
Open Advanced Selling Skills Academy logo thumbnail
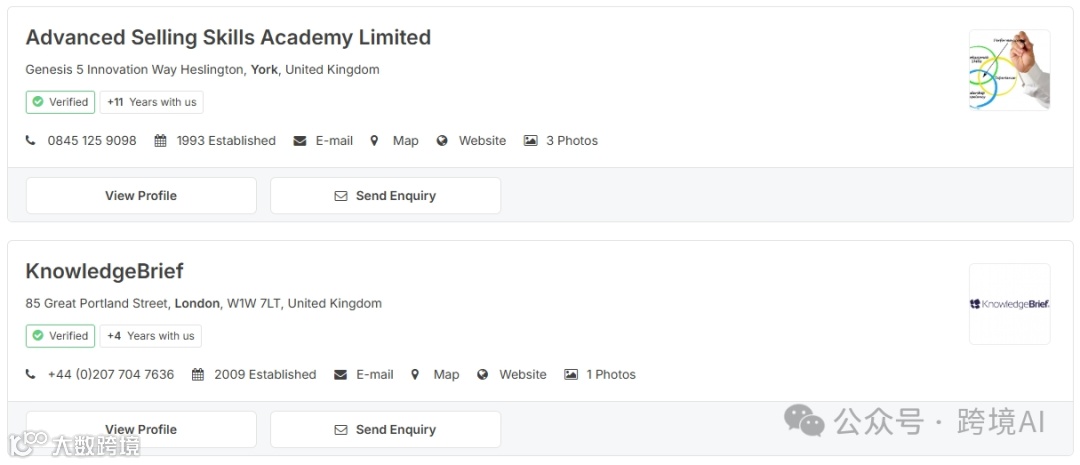[x=1009, y=70]
